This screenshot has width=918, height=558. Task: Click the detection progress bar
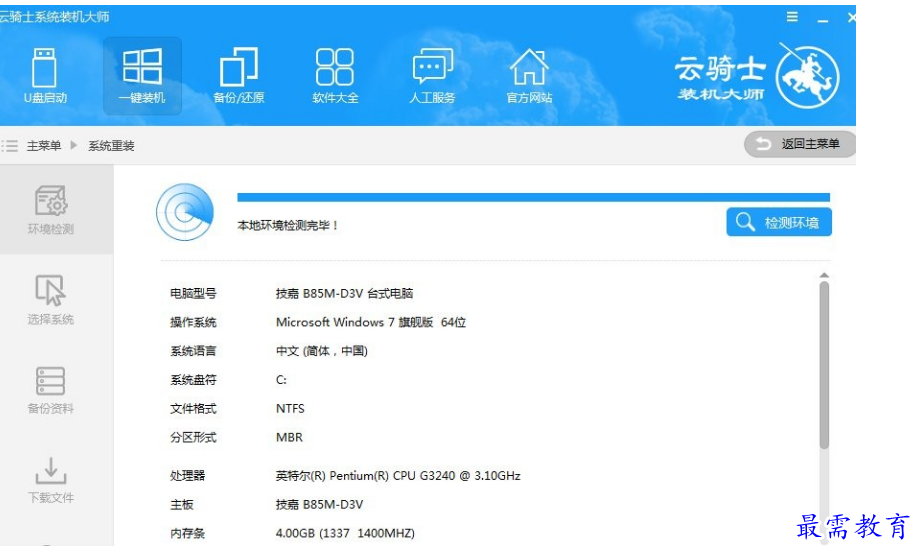point(533,197)
